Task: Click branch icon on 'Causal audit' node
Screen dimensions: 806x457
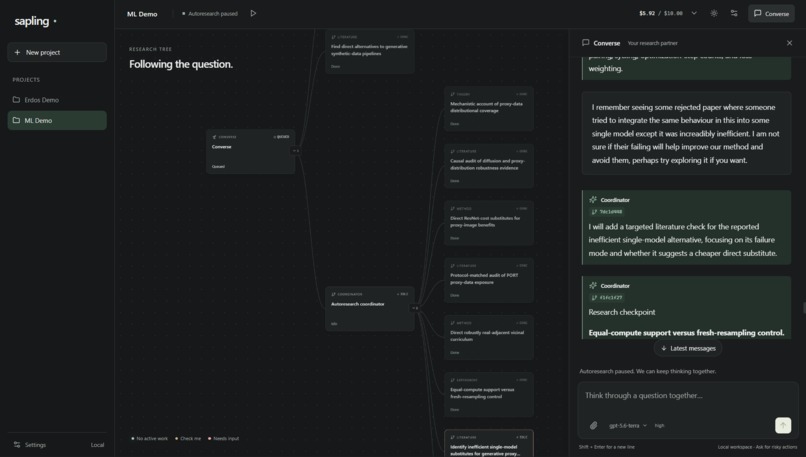Action: (x=453, y=152)
